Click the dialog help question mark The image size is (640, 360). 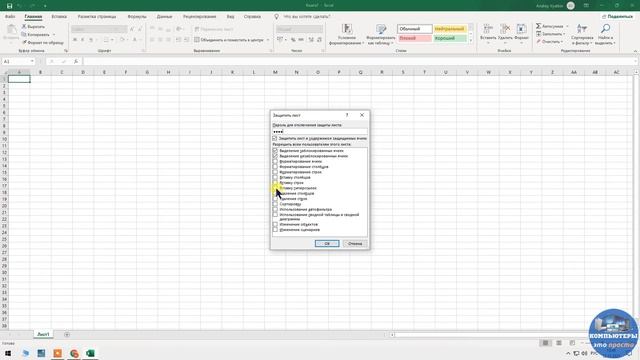coord(347,115)
